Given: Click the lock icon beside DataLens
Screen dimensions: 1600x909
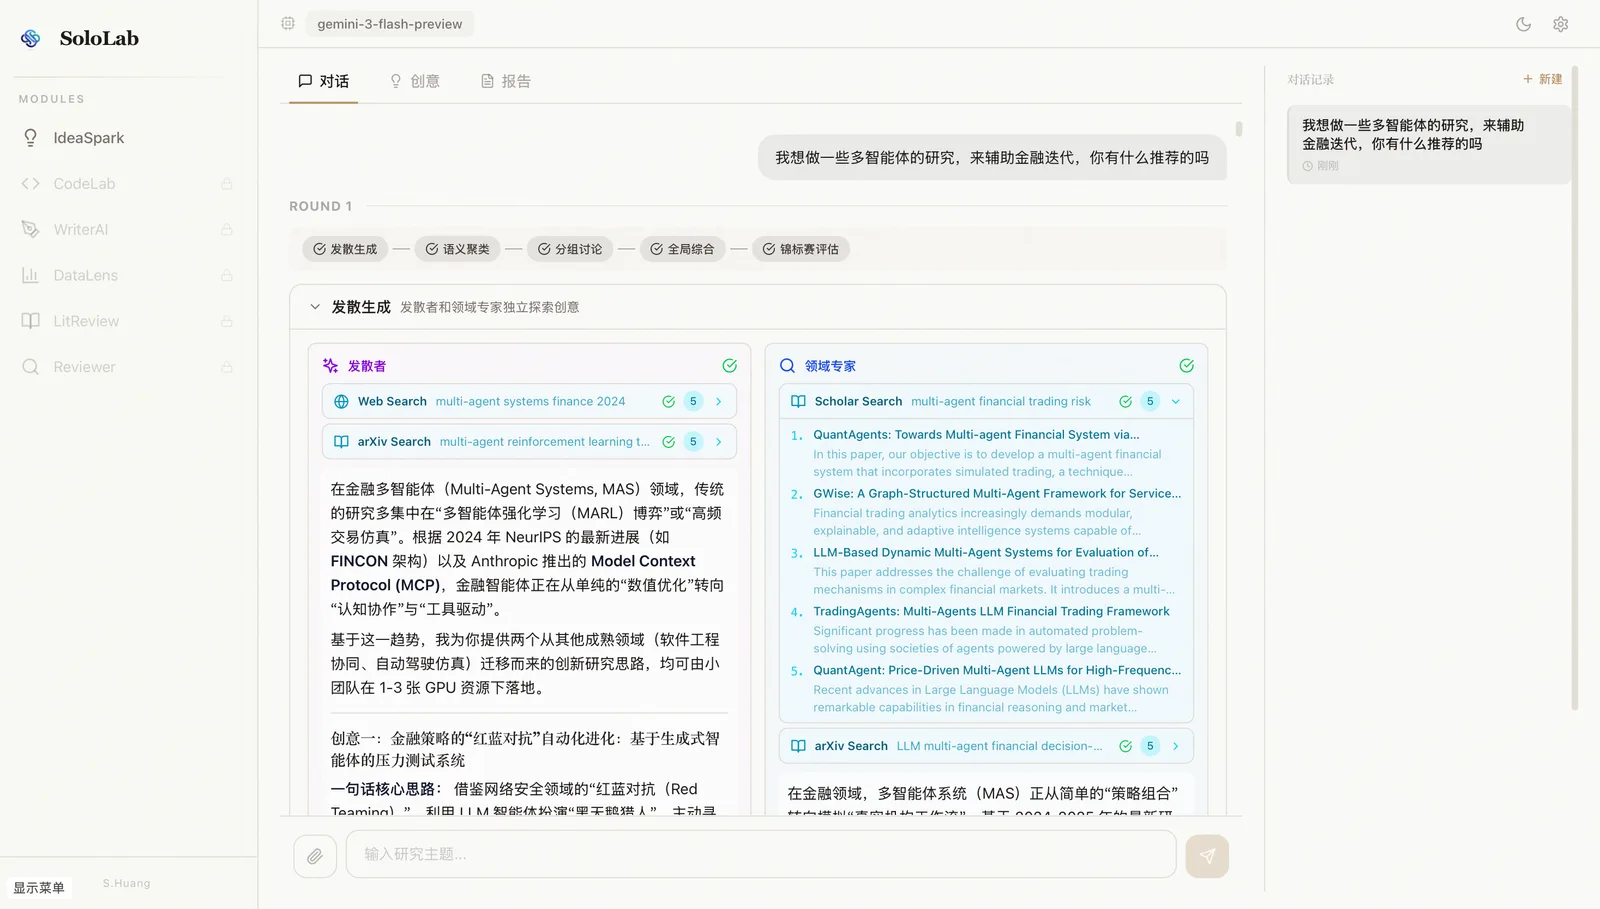Looking at the screenshot, I should (x=227, y=275).
